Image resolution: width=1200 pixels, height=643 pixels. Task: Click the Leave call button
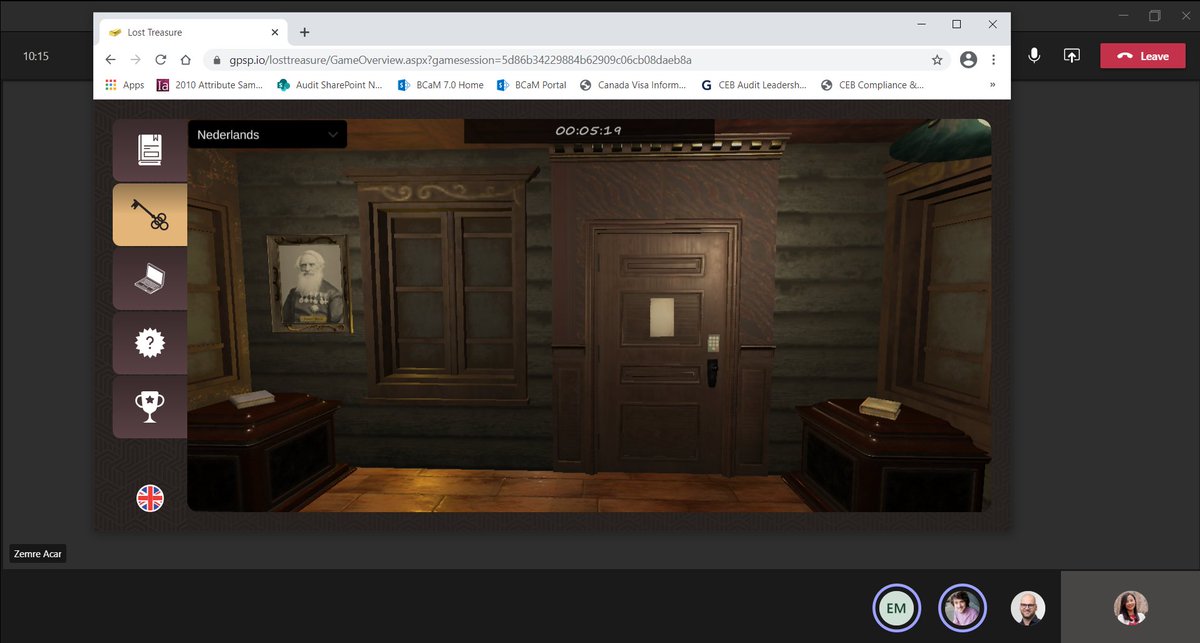pos(1143,56)
